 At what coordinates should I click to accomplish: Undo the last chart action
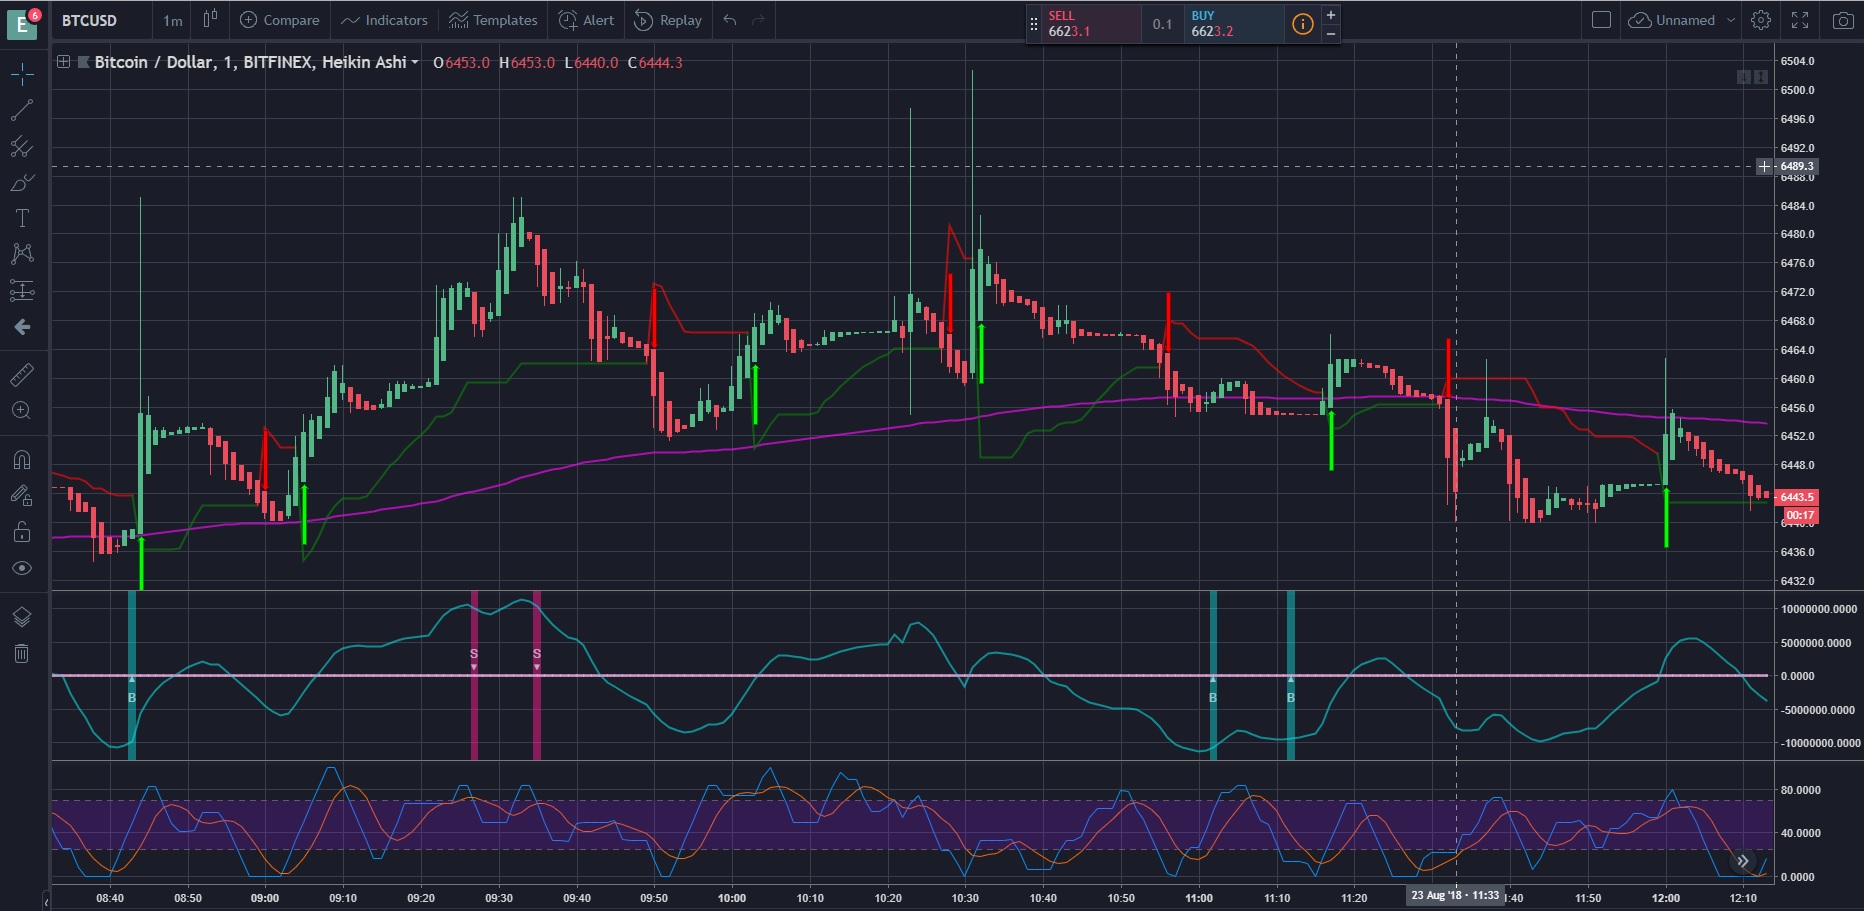point(730,20)
